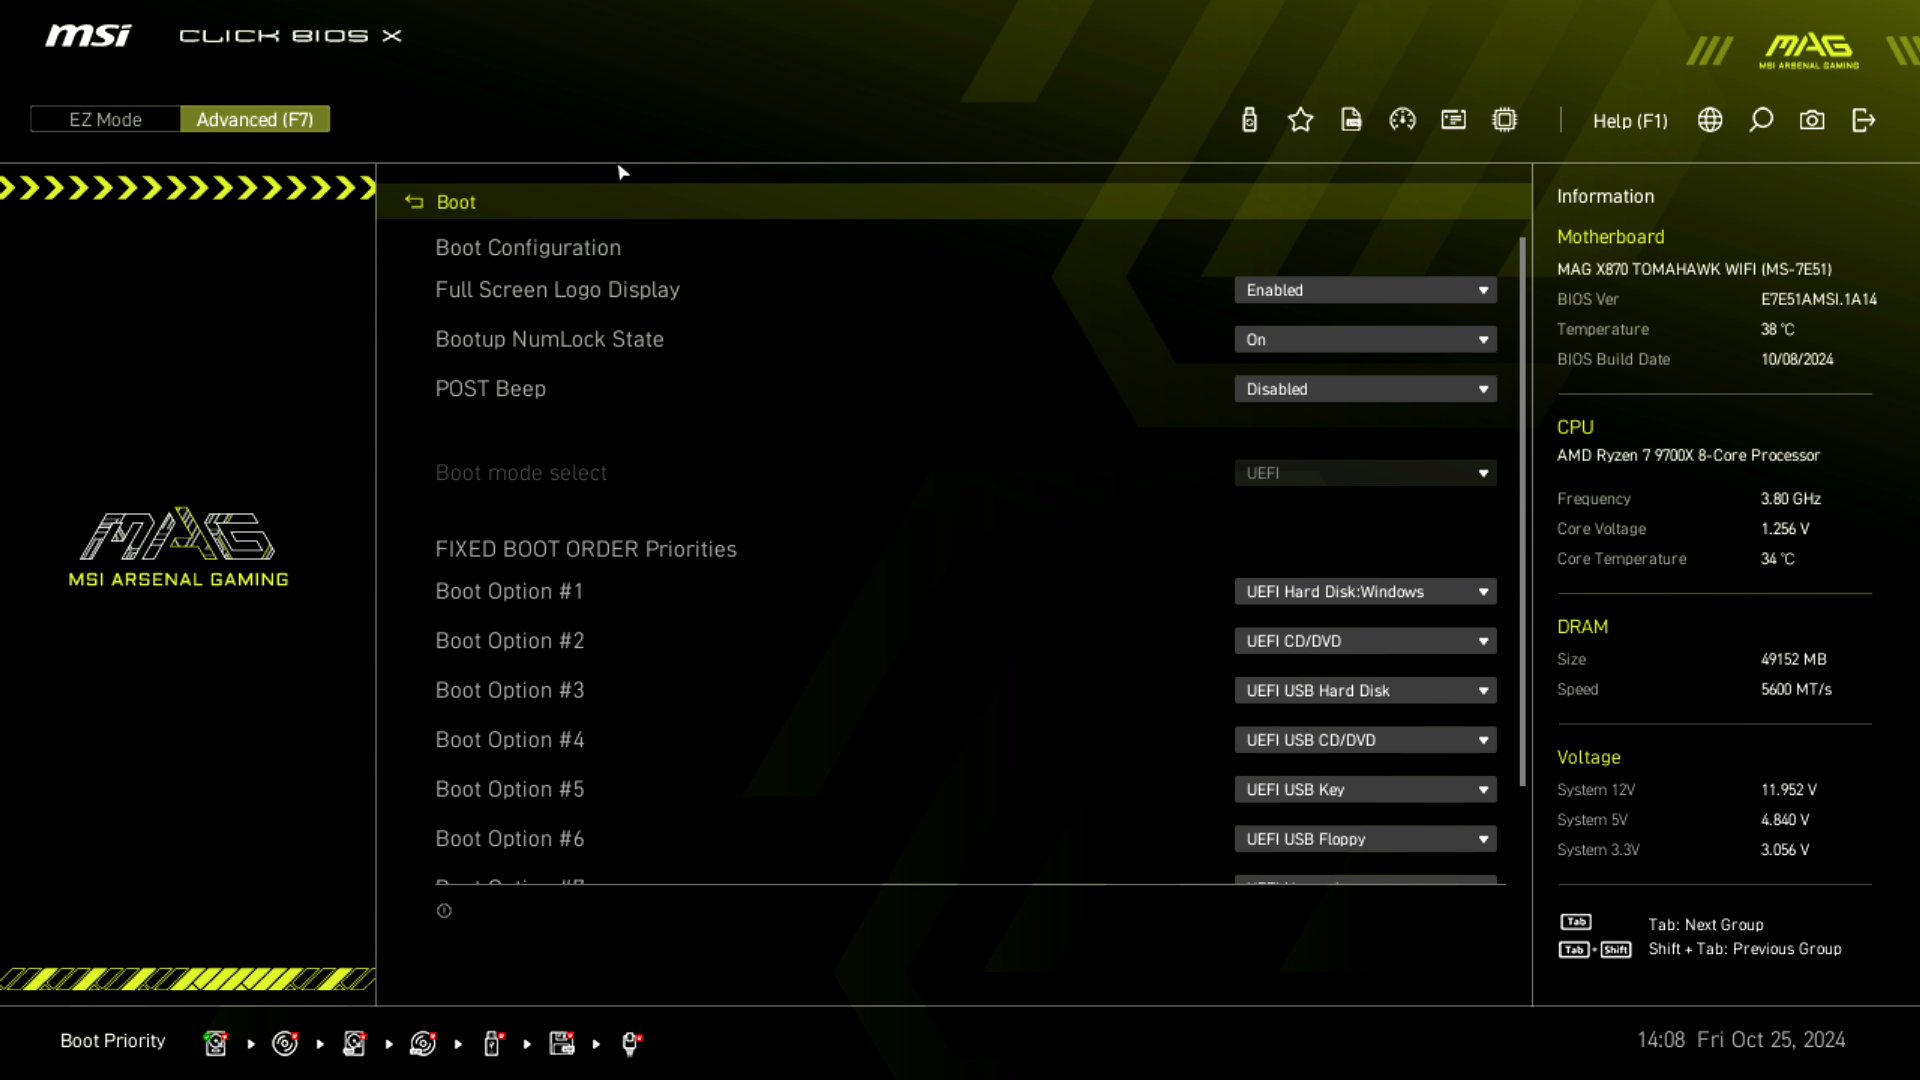Open the hardware monitor gauge icon
Image resolution: width=1920 pixels, height=1080 pixels.
[x=1402, y=120]
